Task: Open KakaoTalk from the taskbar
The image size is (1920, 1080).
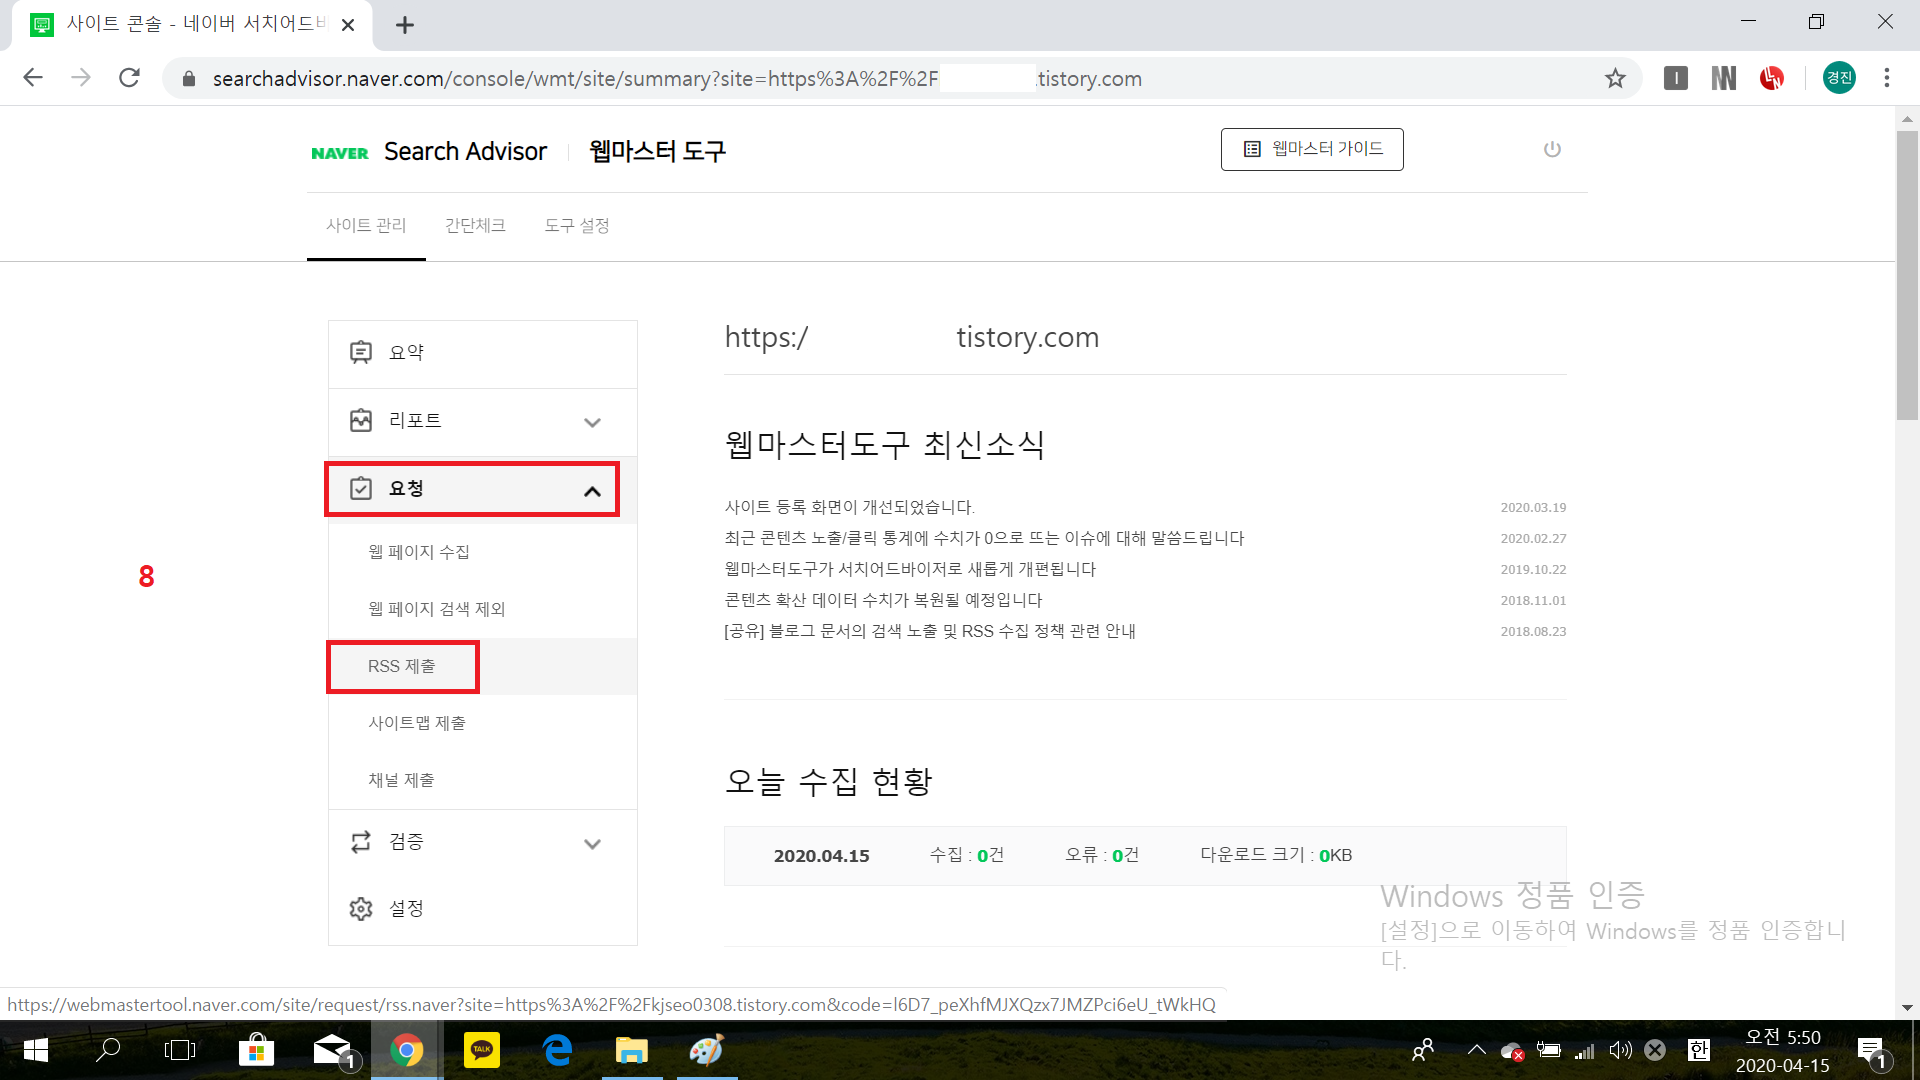Action: (x=482, y=1050)
